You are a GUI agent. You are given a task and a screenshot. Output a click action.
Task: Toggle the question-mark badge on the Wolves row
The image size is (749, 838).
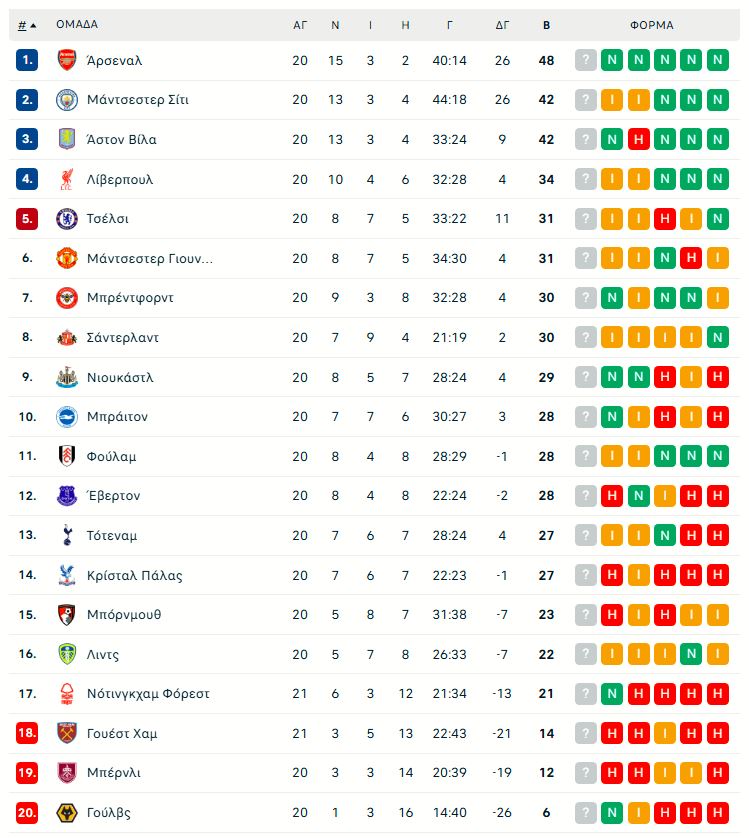584,812
